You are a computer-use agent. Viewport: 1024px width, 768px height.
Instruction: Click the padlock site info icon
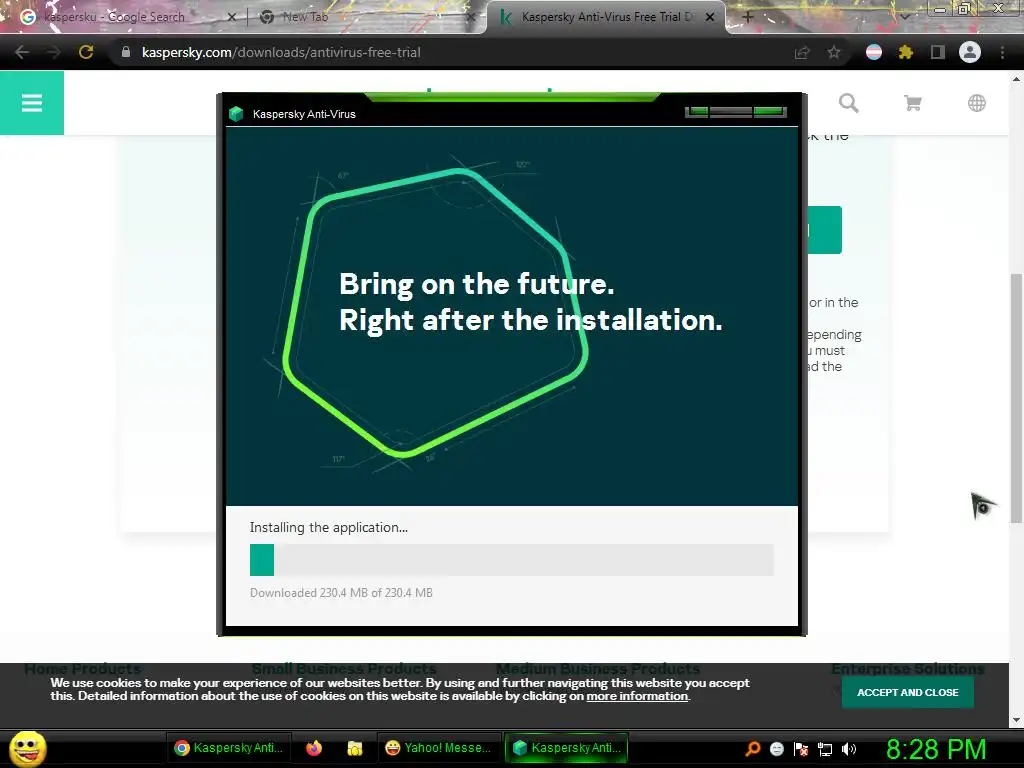pyautogui.click(x=126, y=52)
